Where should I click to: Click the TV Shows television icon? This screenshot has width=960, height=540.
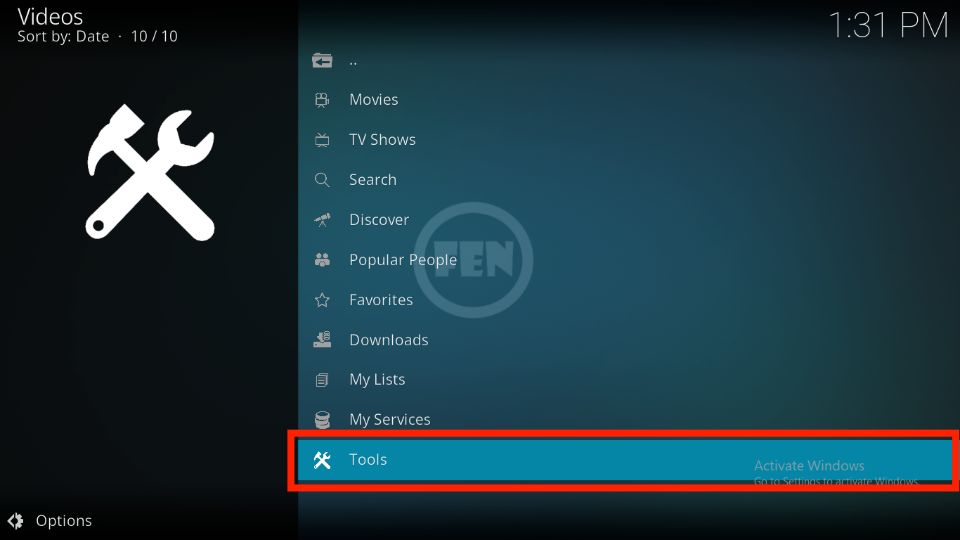tap(322, 140)
